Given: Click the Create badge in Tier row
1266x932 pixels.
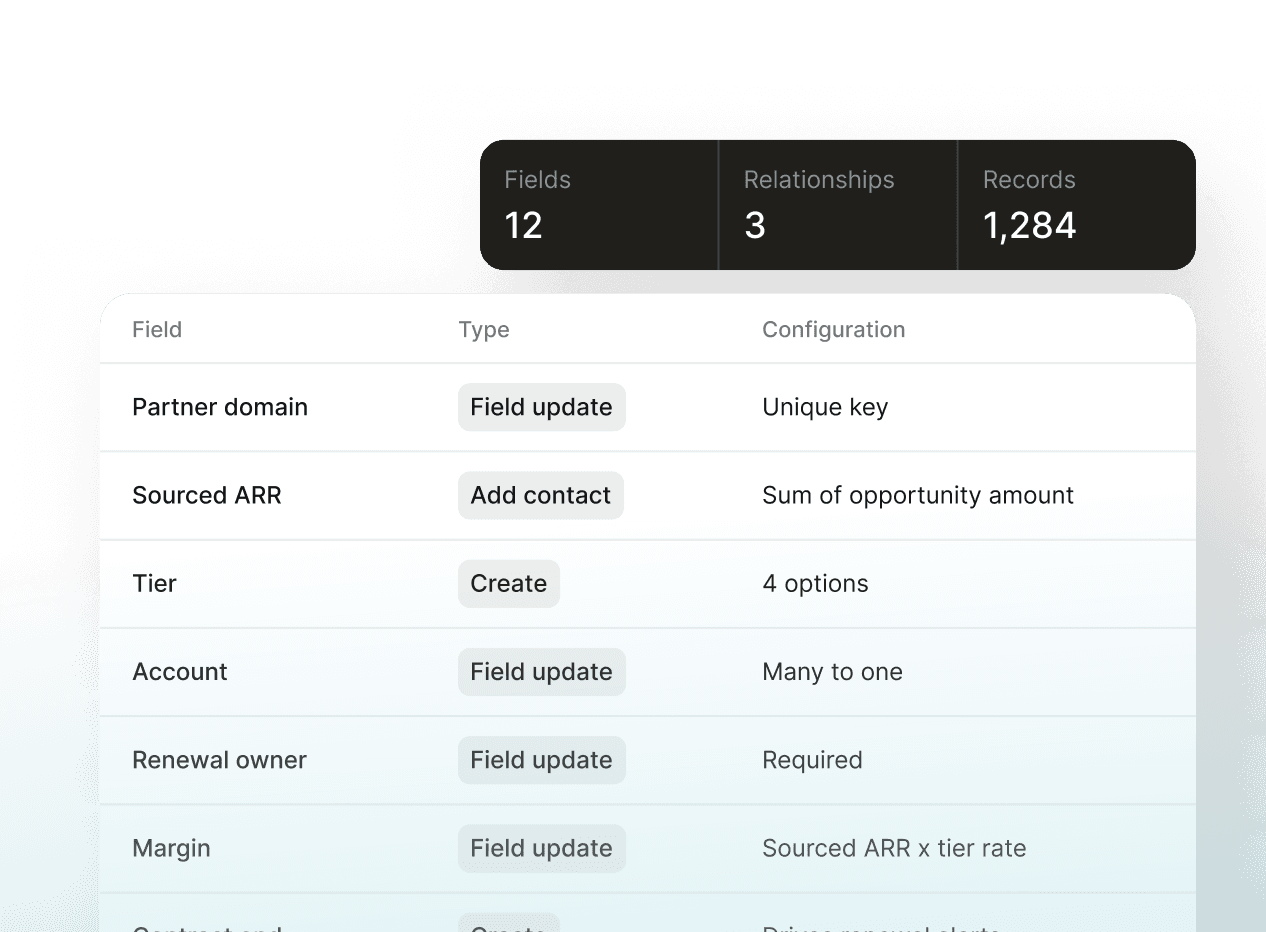Looking at the screenshot, I should 509,584.
